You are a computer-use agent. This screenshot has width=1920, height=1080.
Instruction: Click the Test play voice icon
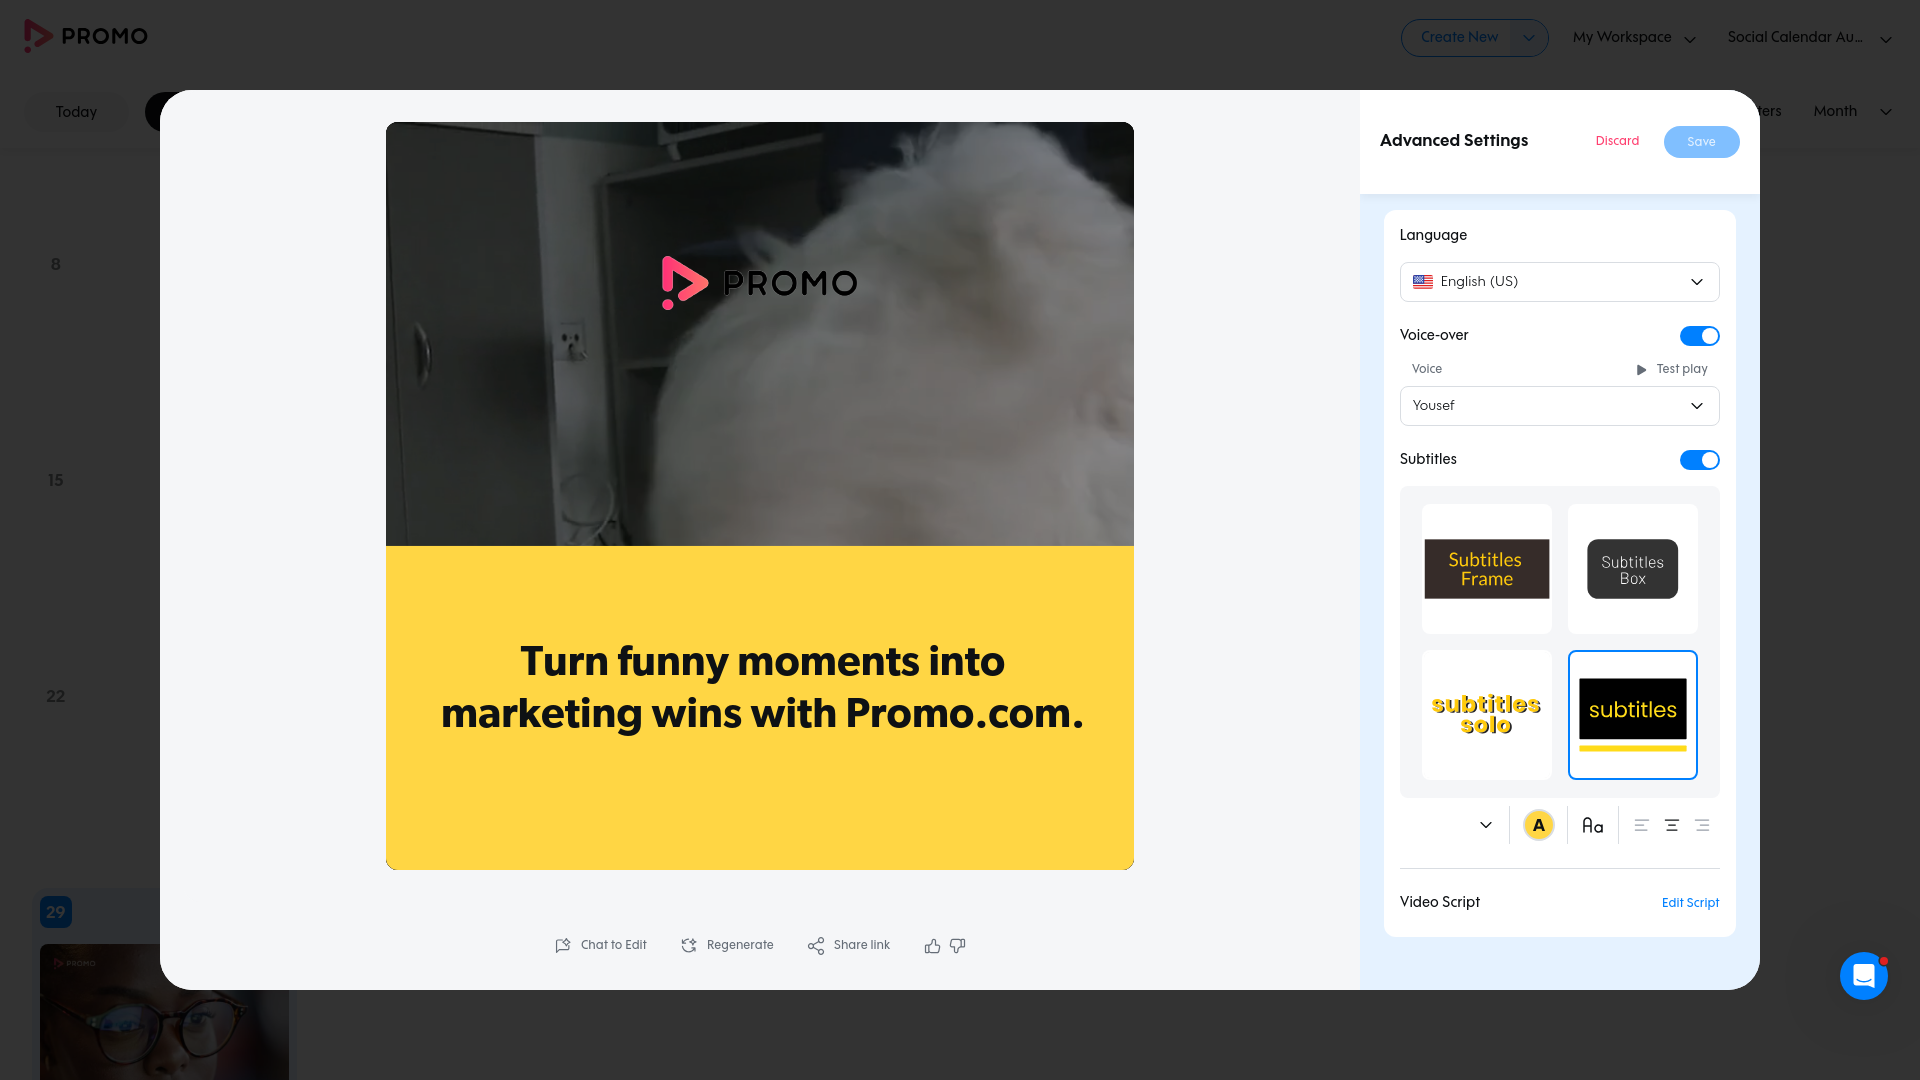coord(1641,369)
